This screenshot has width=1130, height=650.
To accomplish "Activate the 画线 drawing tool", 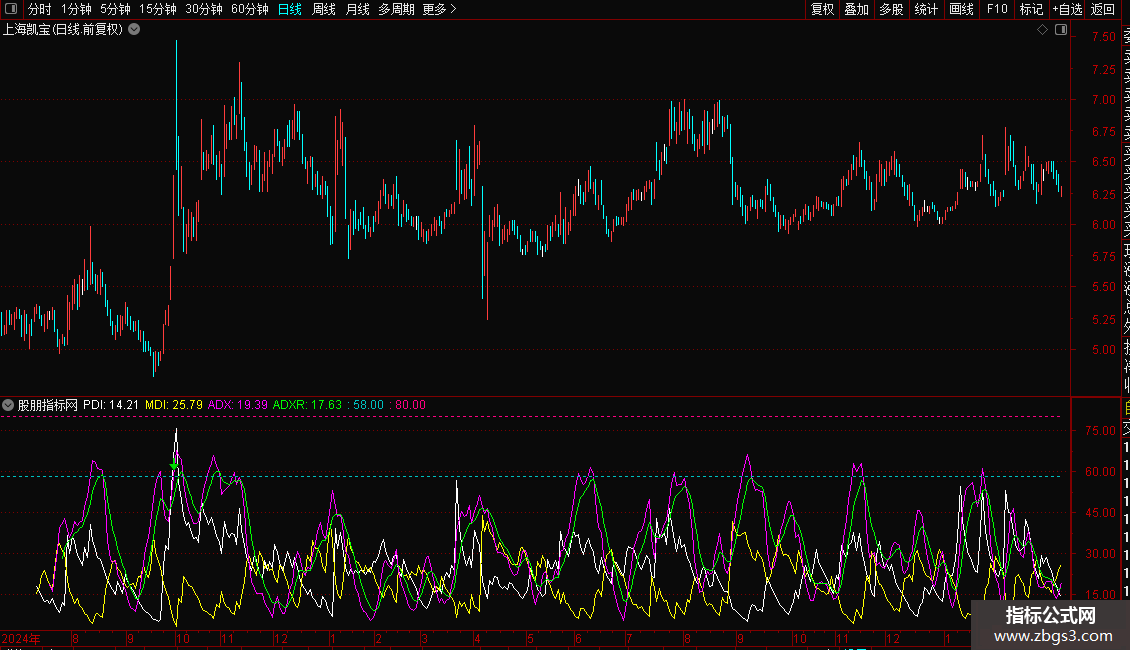I will (961, 9).
